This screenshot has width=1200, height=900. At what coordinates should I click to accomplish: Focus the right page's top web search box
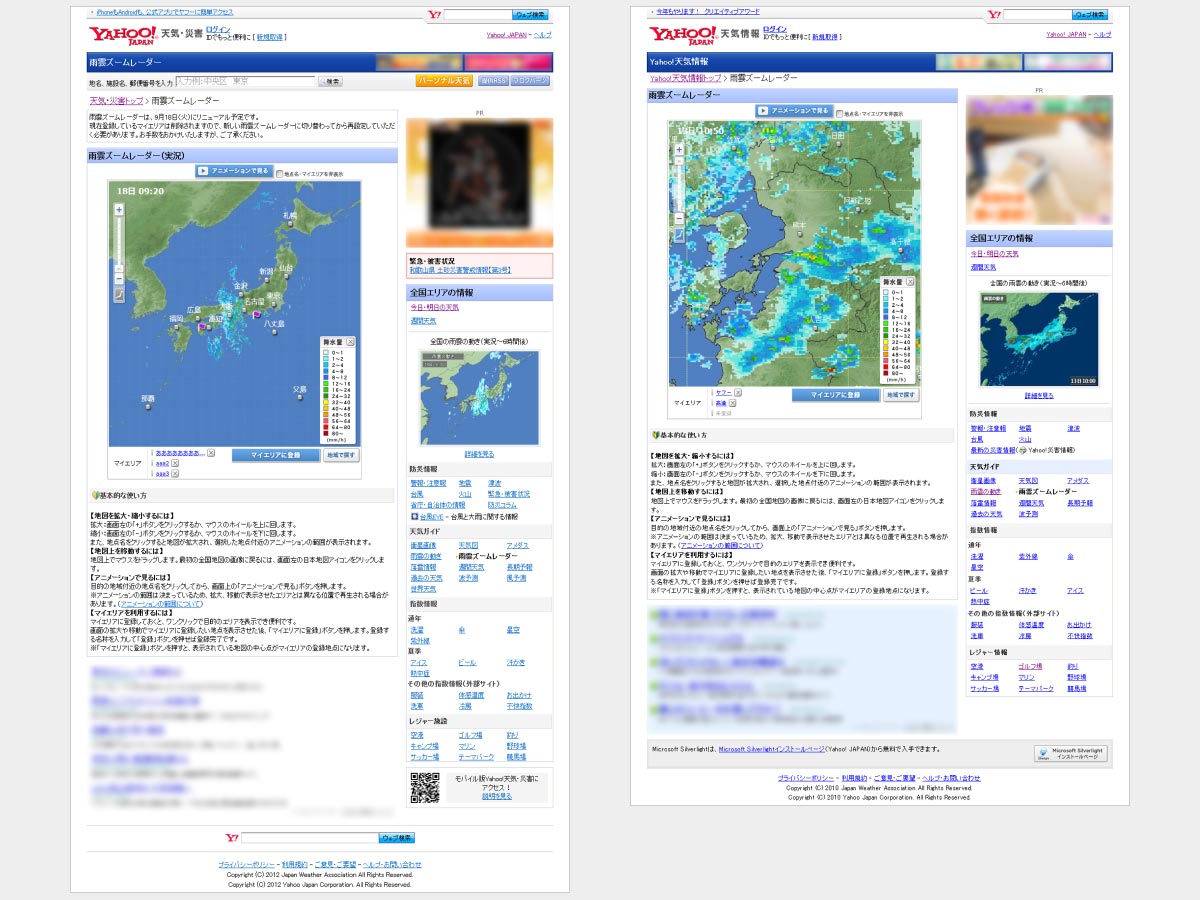click(x=1038, y=15)
